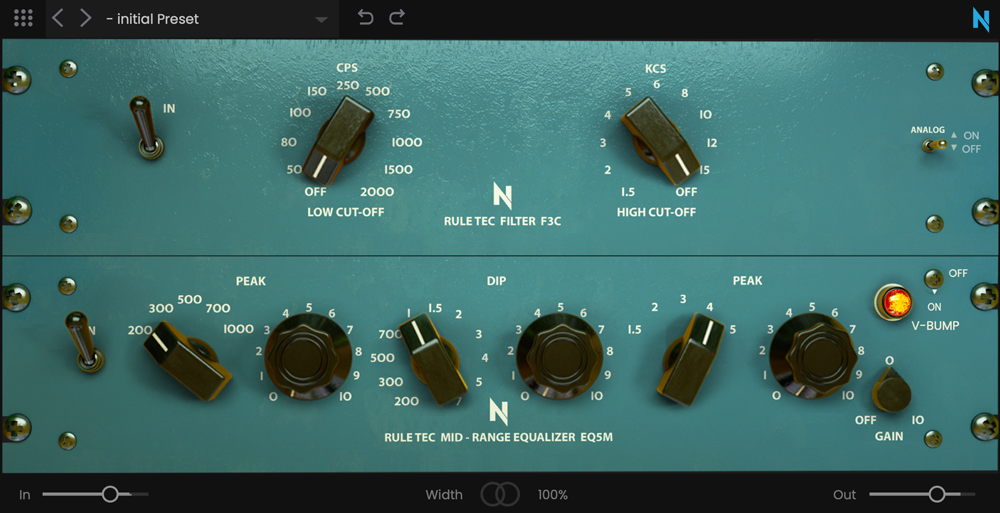
Task: Click the In level slider handle
Action: [110, 494]
